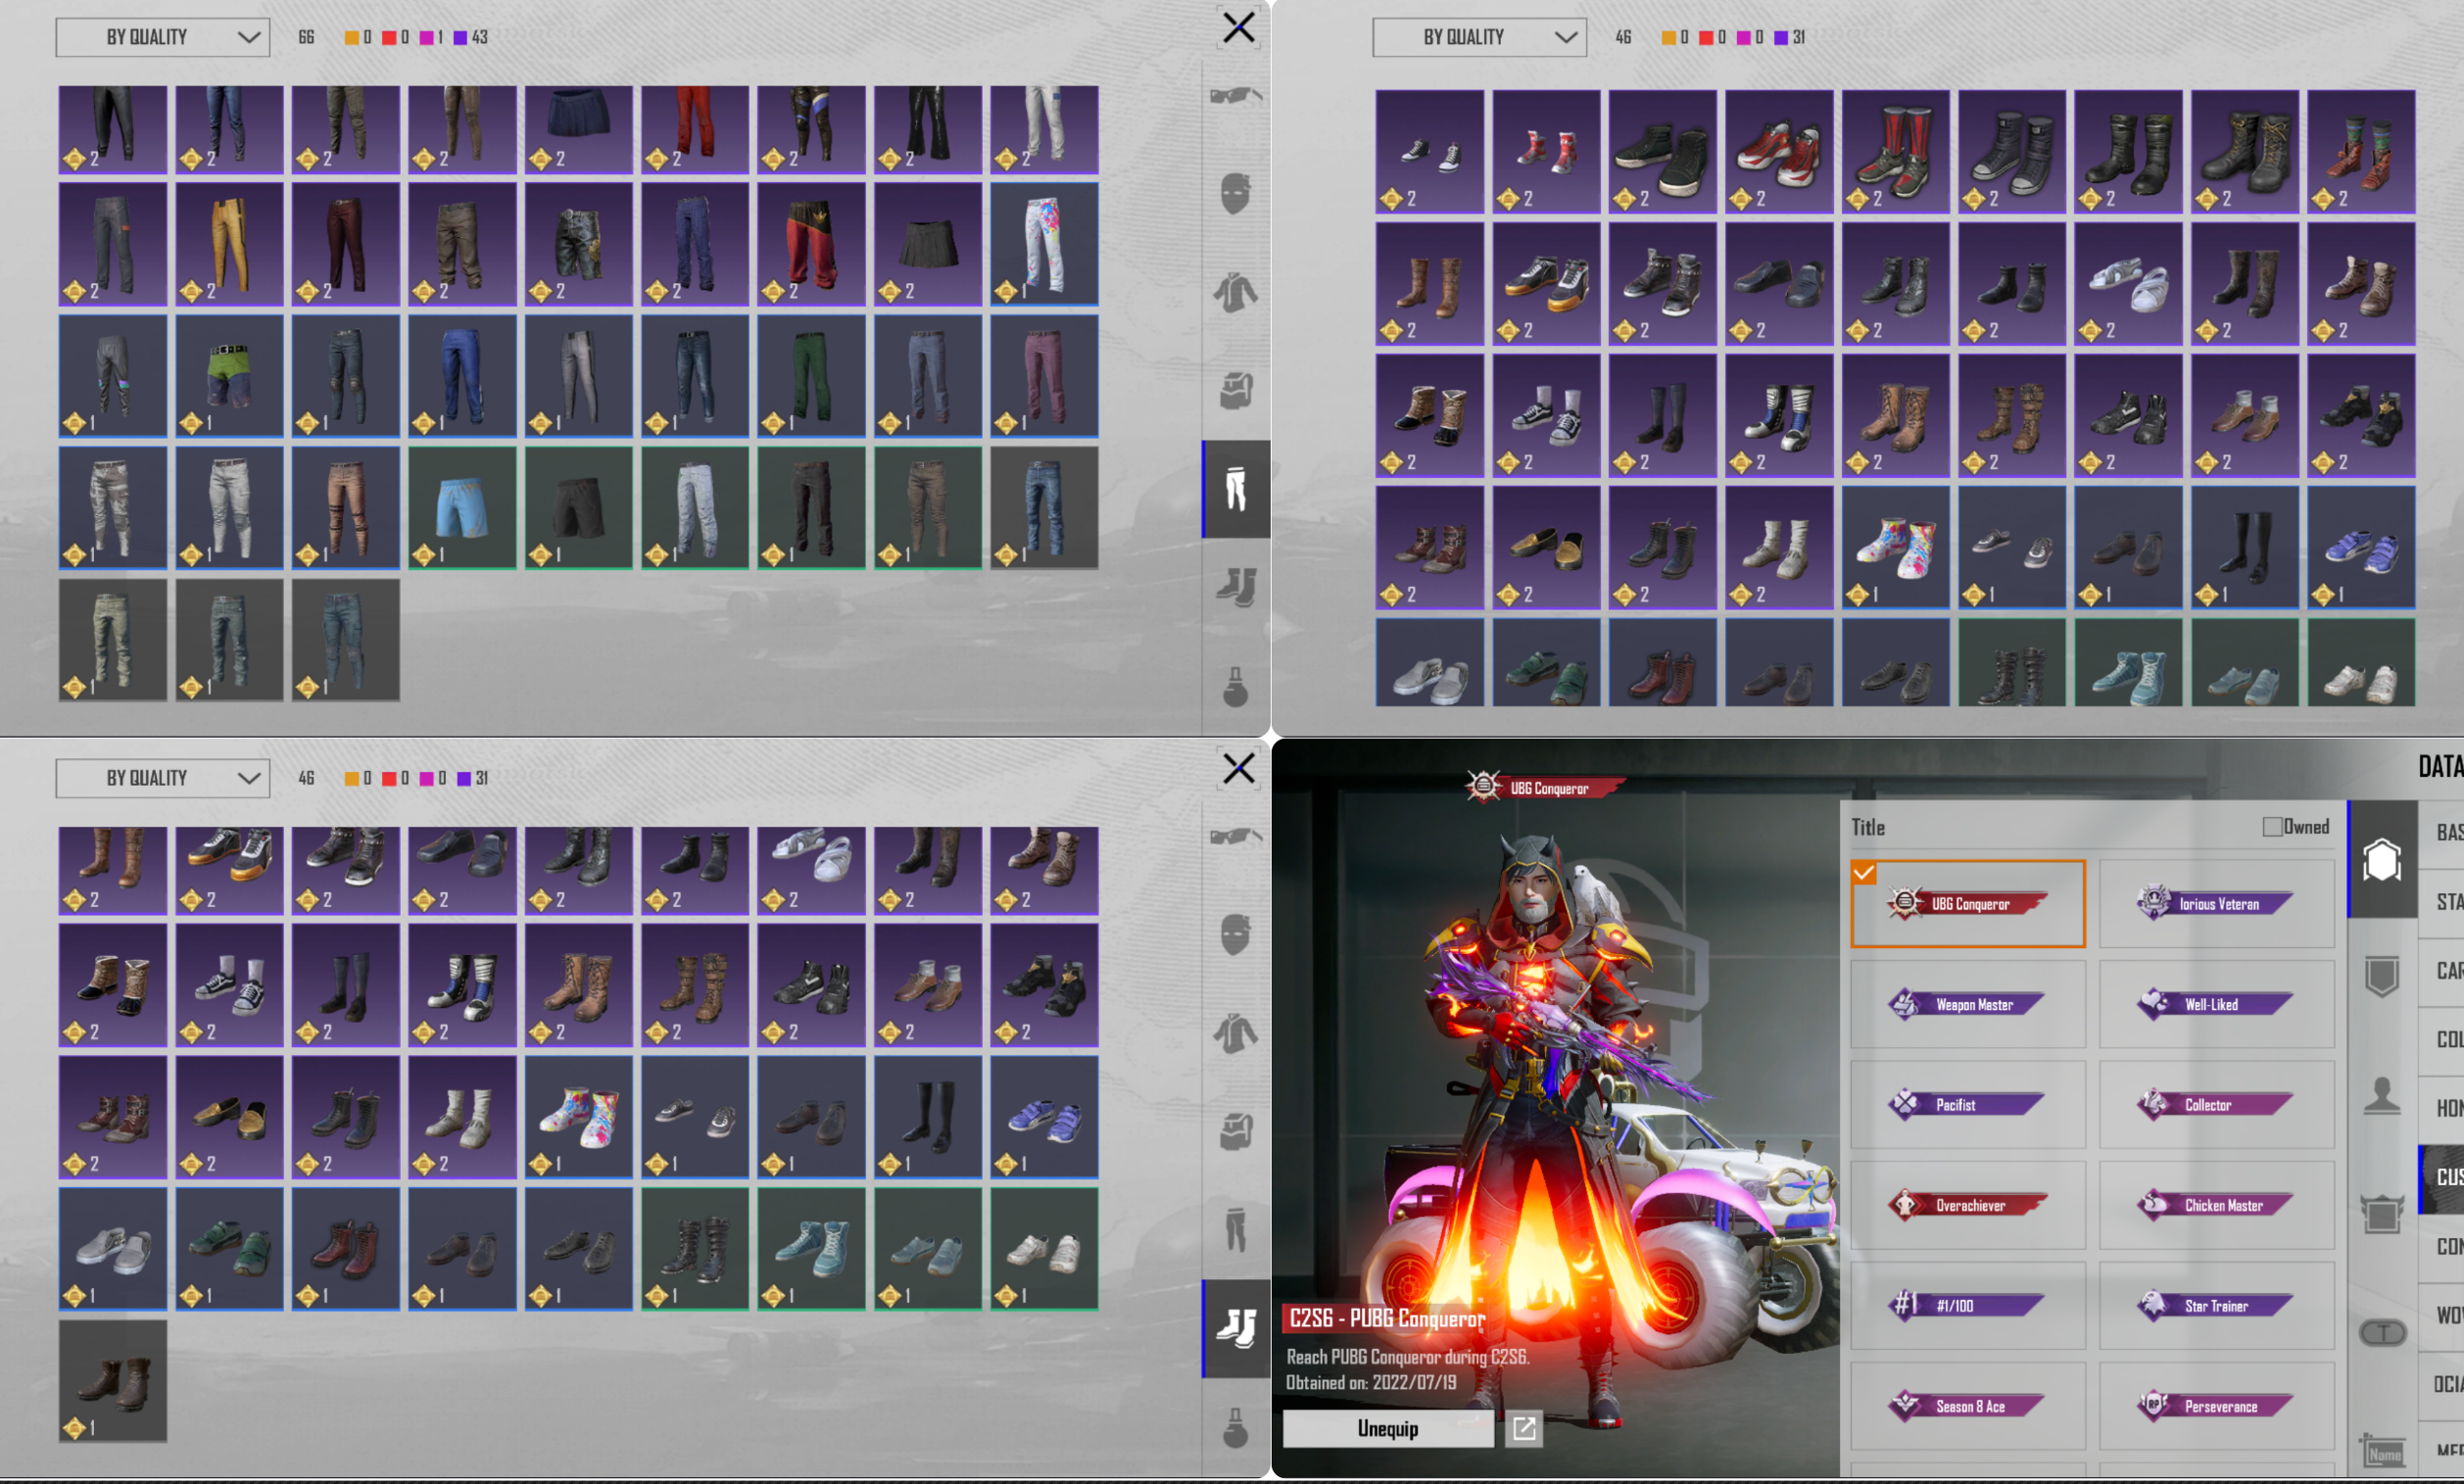The height and width of the screenshot is (1484, 2464).
Task: Switch to the cut-off WOW tab
Action: [2441, 1316]
